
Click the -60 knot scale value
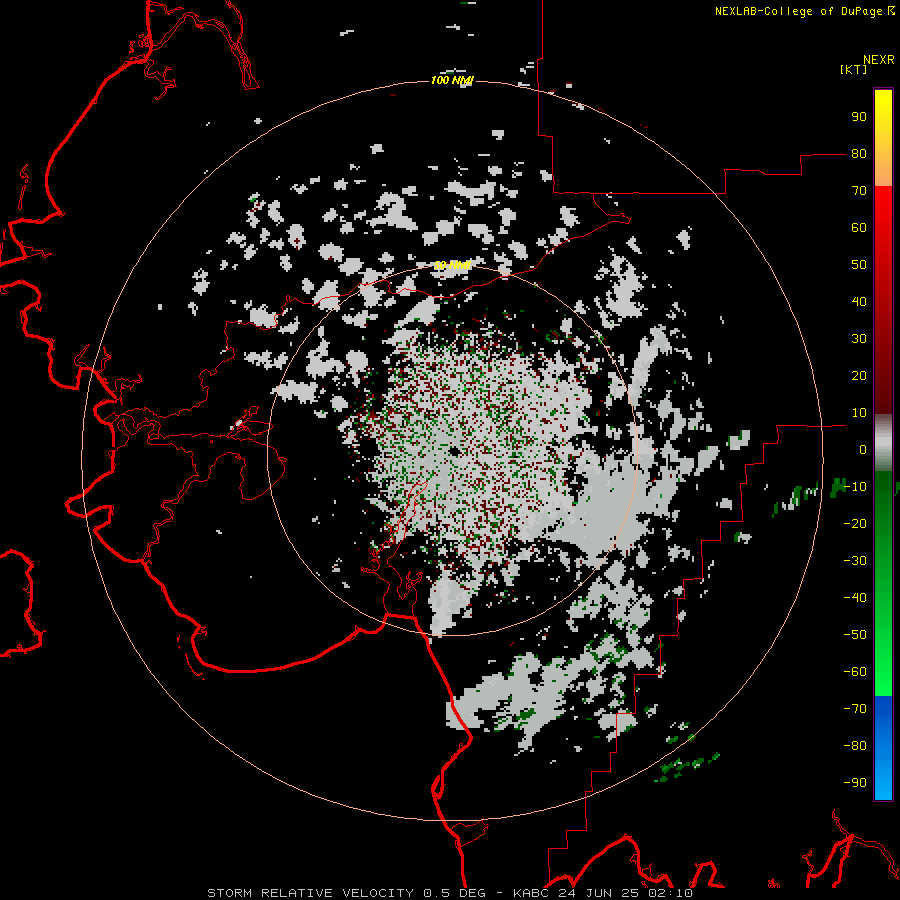[x=855, y=672]
